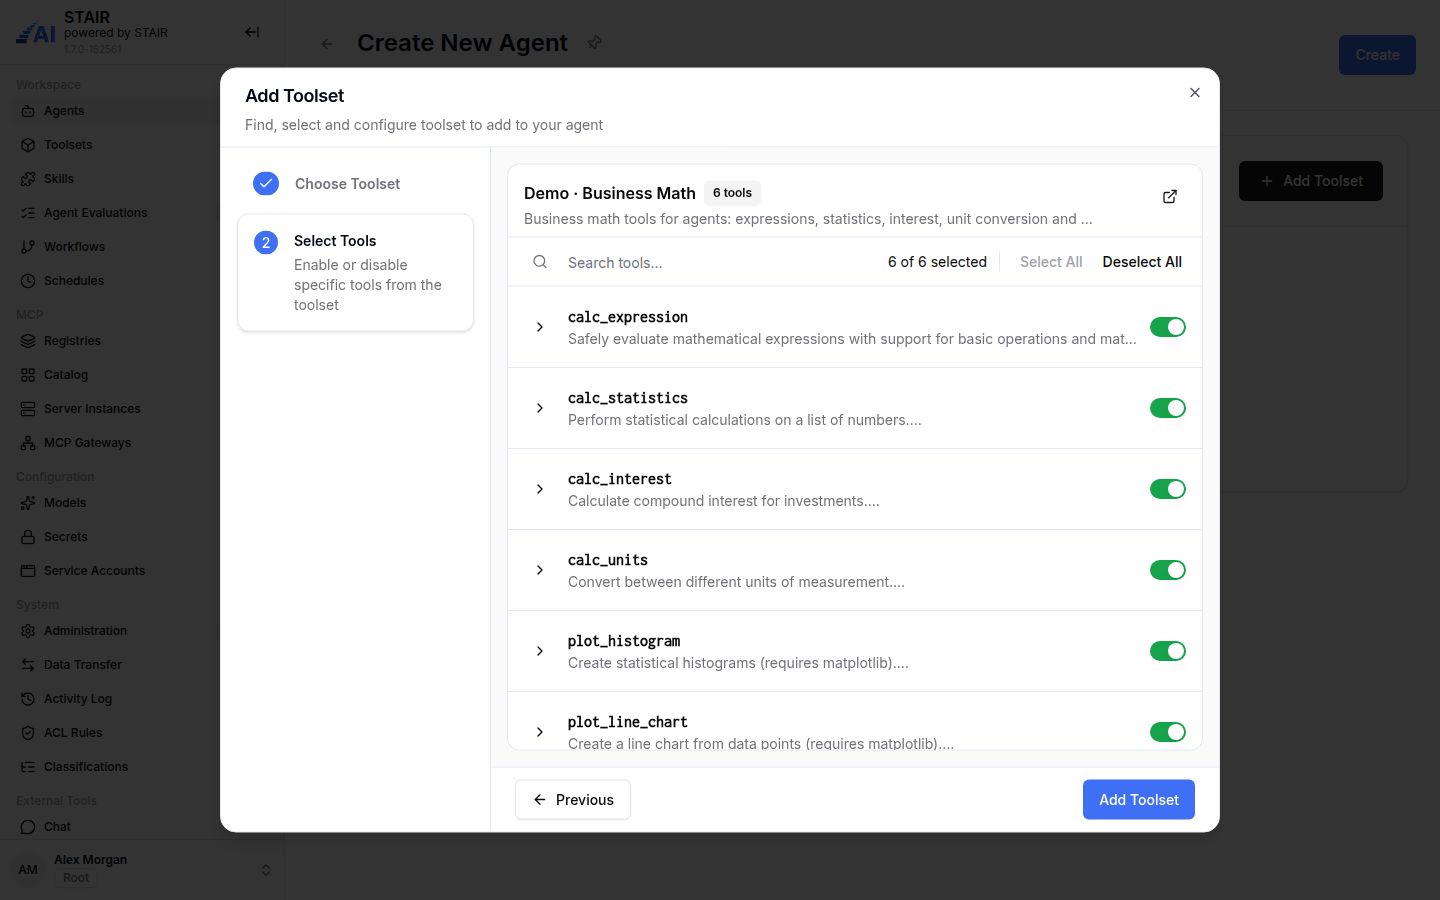Click the MCP Gateways icon
This screenshot has width=1440, height=900.
tap(28, 443)
